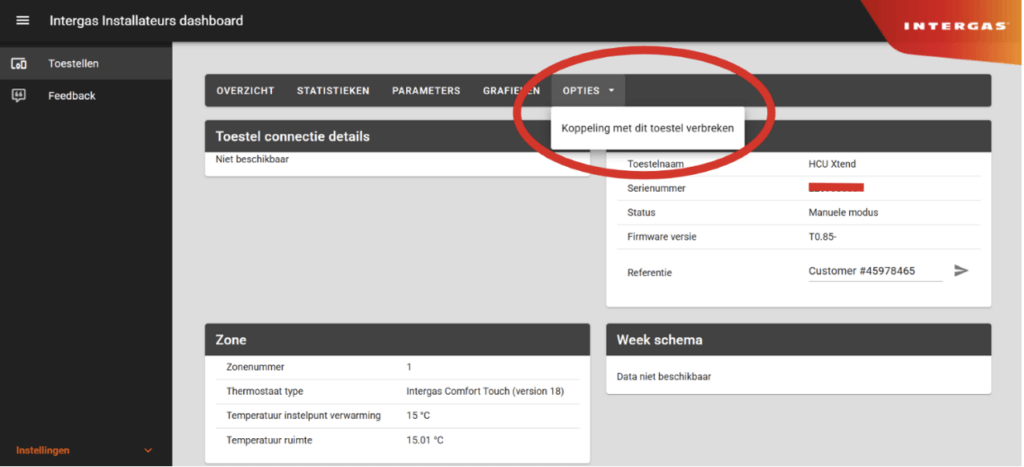The width and height of the screenshot is (1024, 467).
Task: Click the 15.01 °C room temperature value
Action: point(424,440)
